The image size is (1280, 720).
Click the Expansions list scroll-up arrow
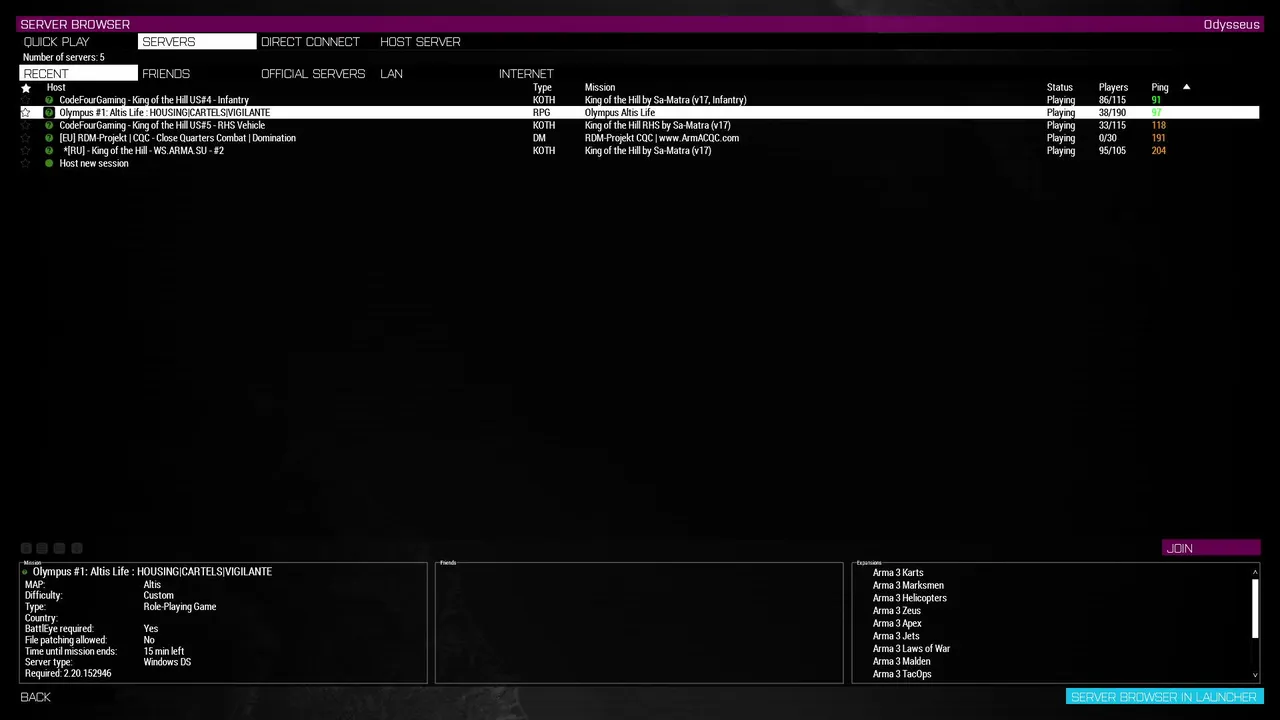[x=1255, y=572]
